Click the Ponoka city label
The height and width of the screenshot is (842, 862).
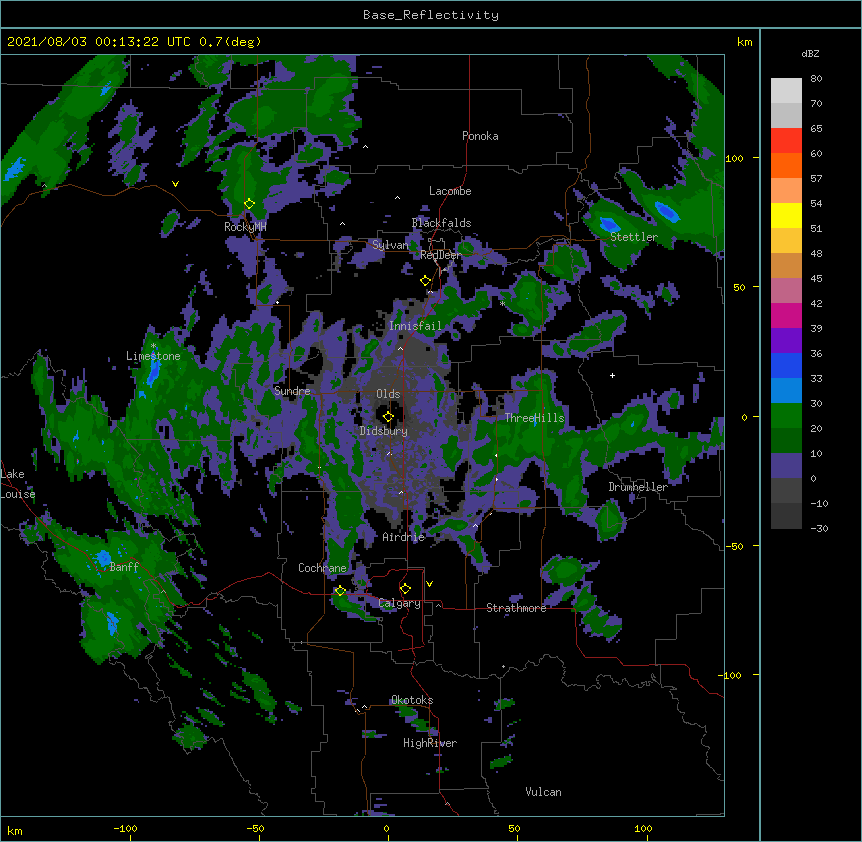pyautogui.click(x=480, y=136)
